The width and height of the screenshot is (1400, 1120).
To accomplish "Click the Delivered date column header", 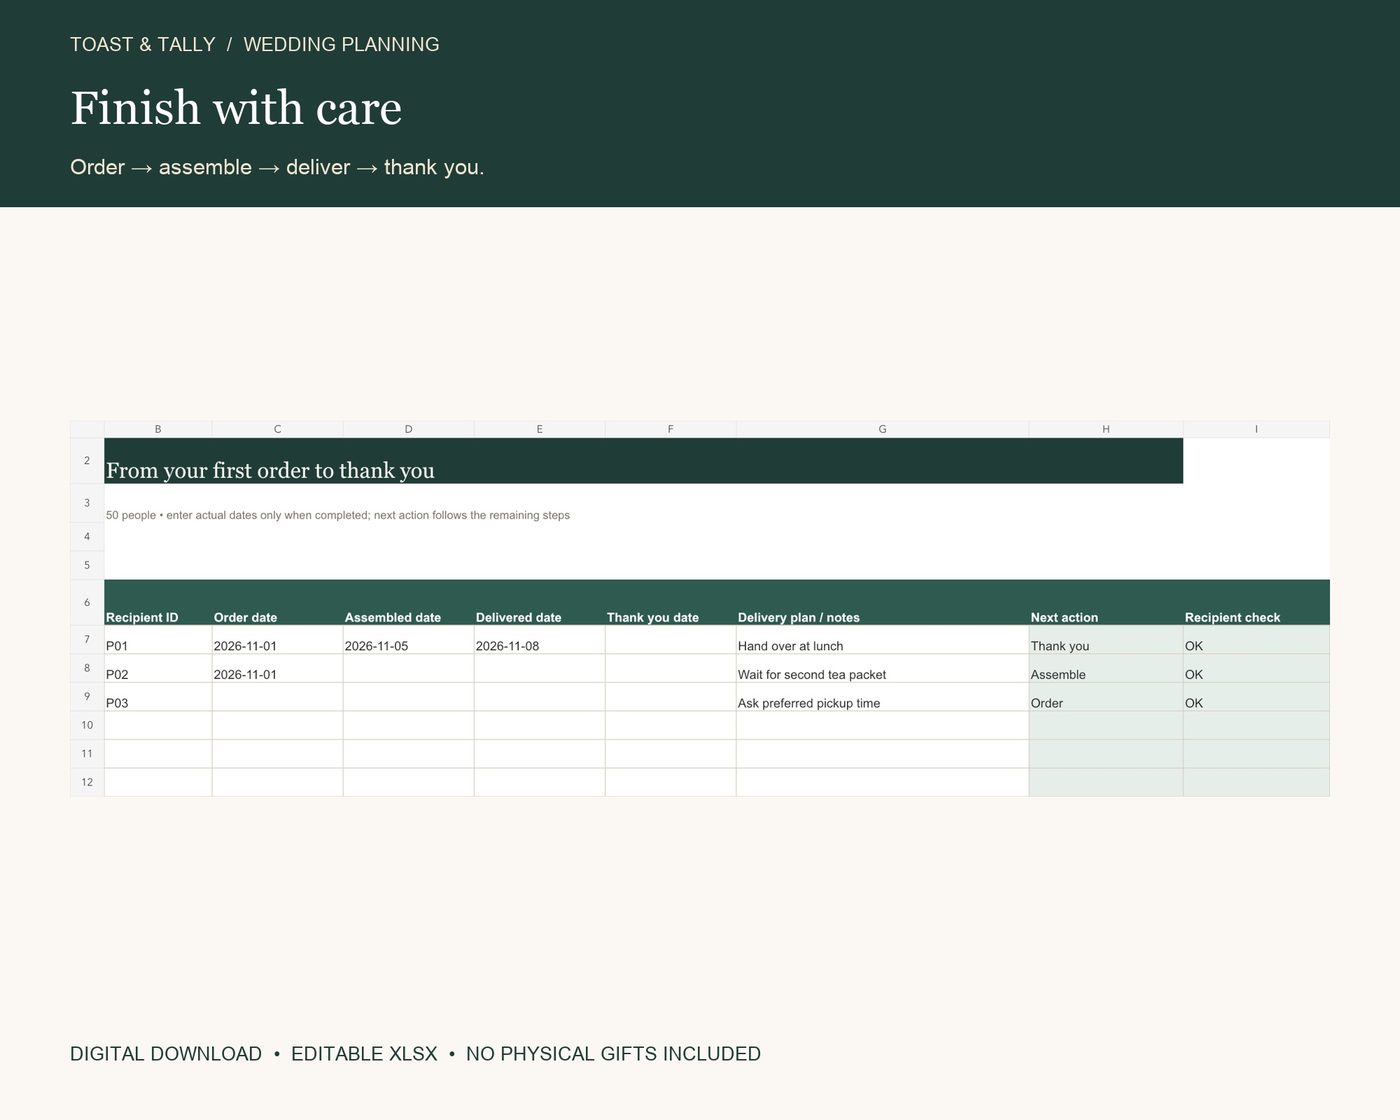I will pos(539,603).
